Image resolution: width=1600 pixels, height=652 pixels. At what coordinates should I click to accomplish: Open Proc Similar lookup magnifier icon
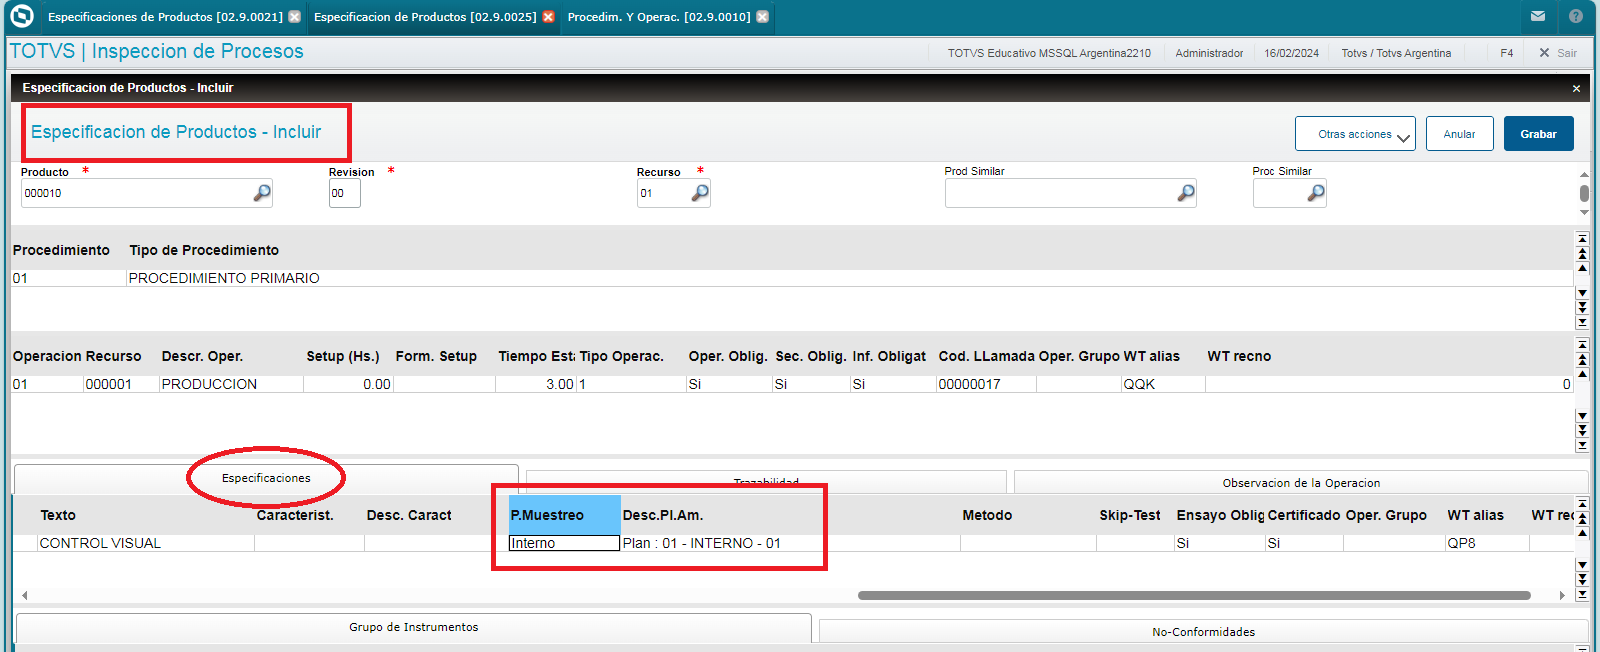1316,193
